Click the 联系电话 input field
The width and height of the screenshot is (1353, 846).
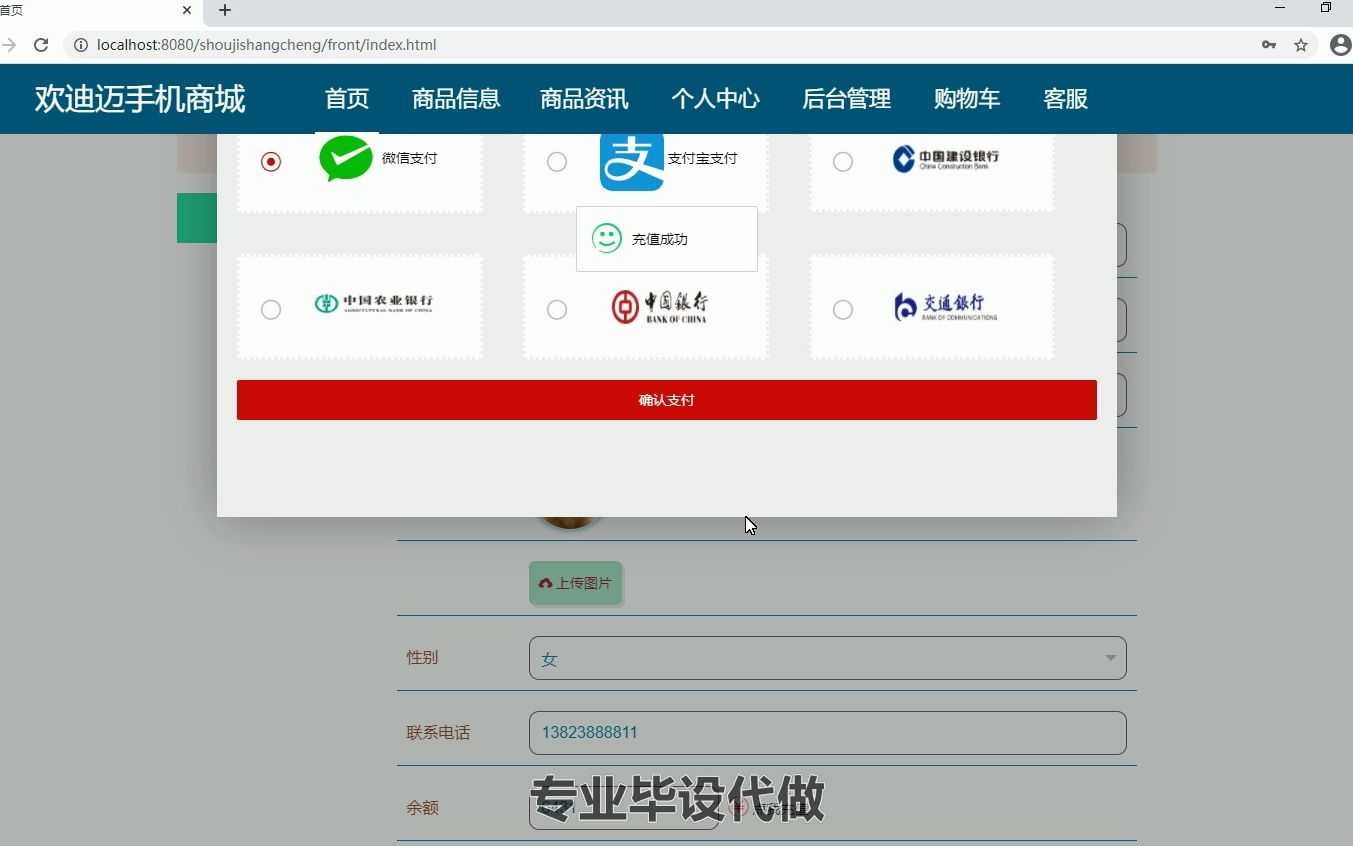coord(828,733)
